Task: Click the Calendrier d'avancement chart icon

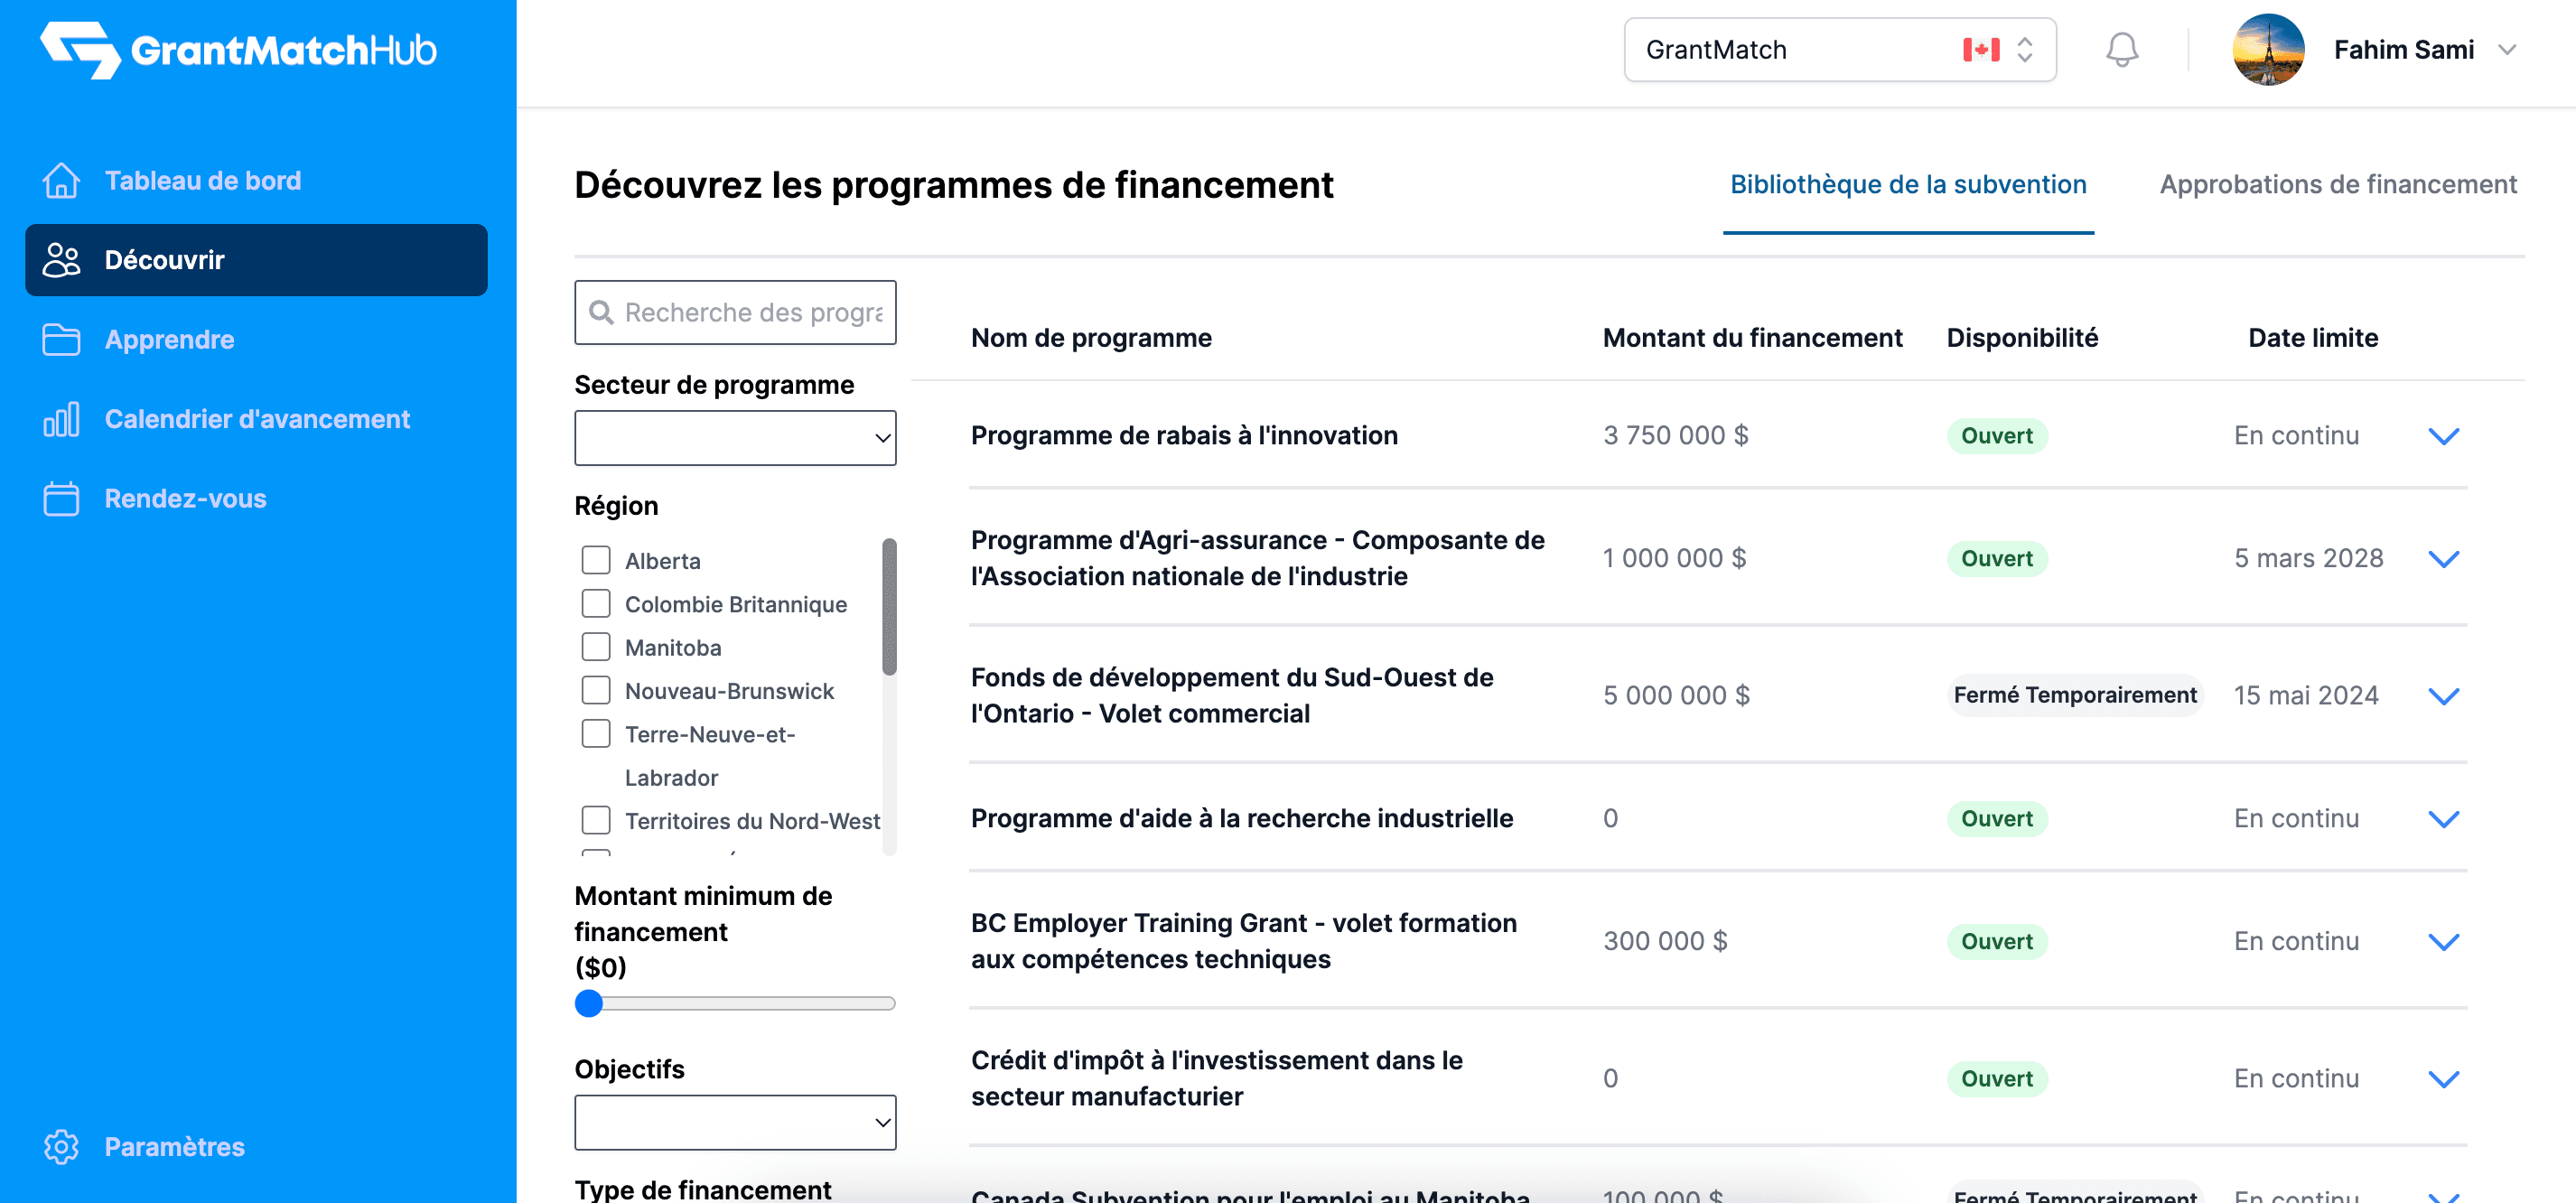Action: pos(61,419)
